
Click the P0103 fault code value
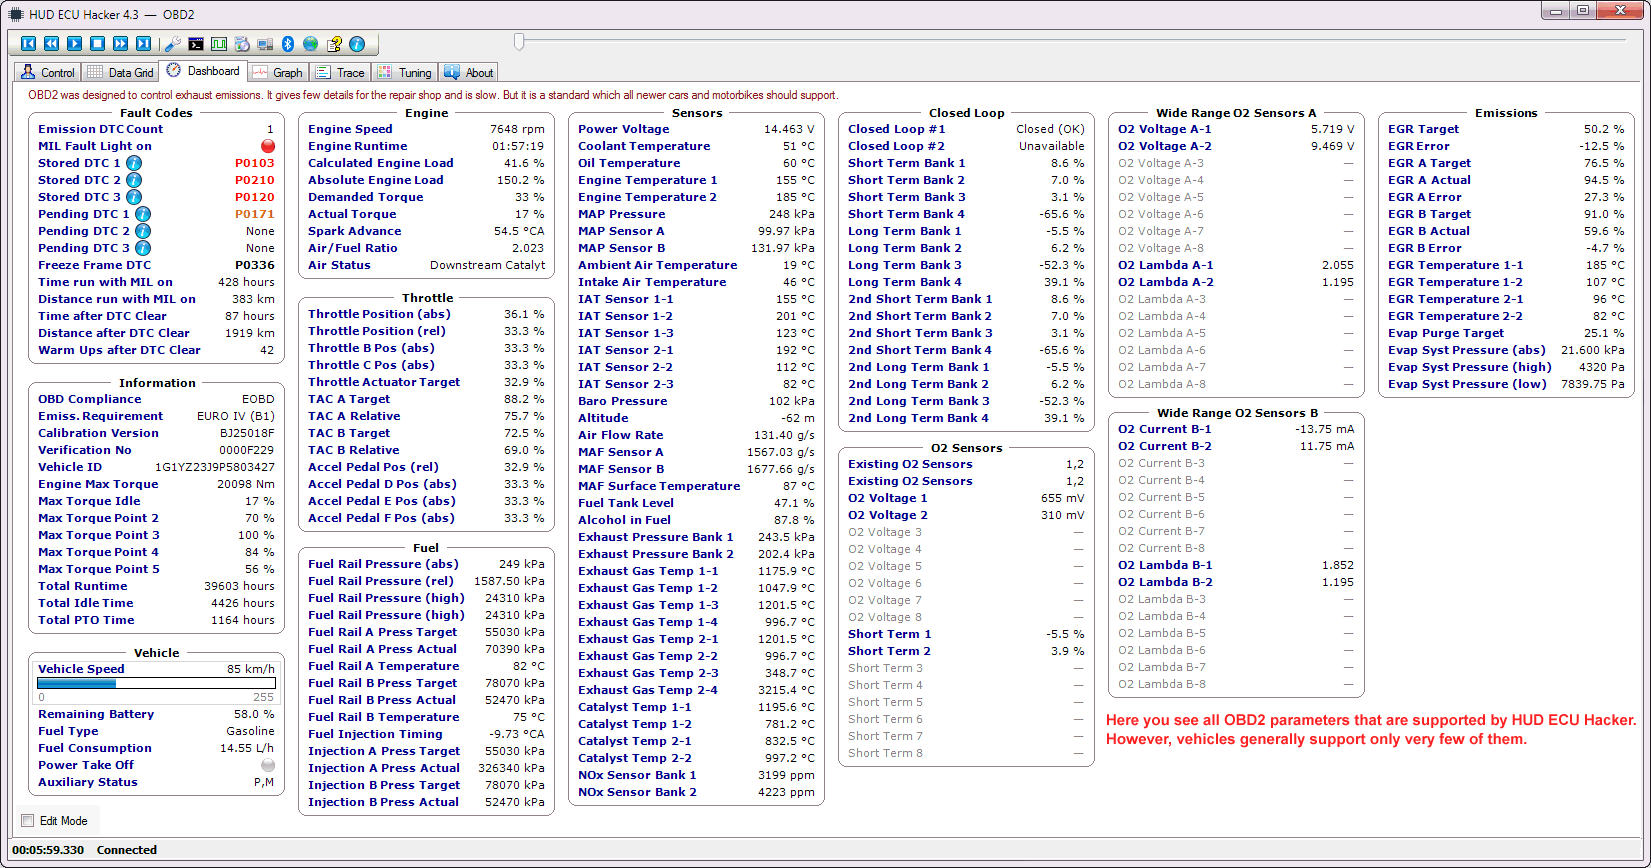coord(254,163)
